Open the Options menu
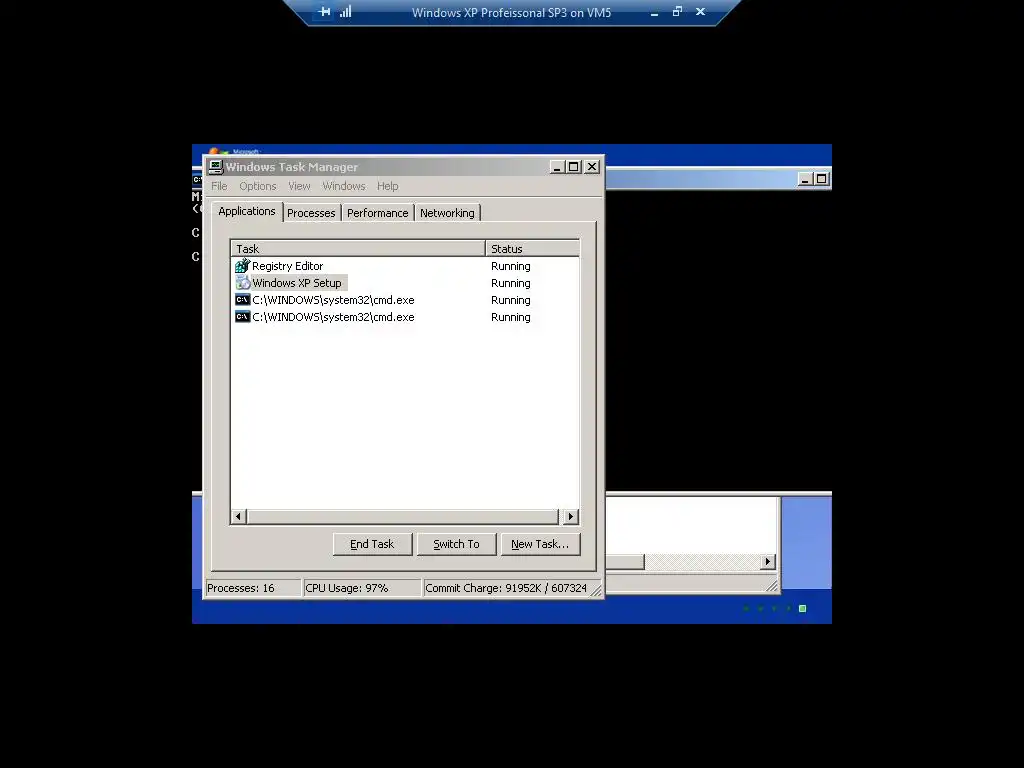The height and width of the screenshot is (768, 1024). [258, 186]
